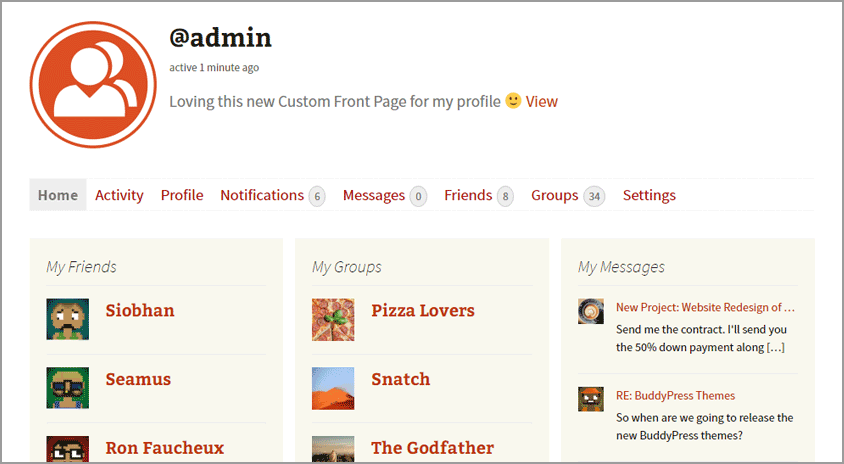Click the BuddyPress Themes message sender avatar

tap(591, 399)
